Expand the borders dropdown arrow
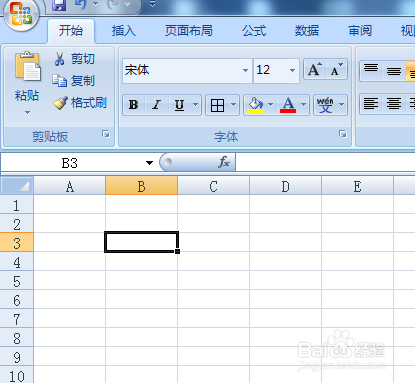415x383 pixels. (x=234, y=105)
